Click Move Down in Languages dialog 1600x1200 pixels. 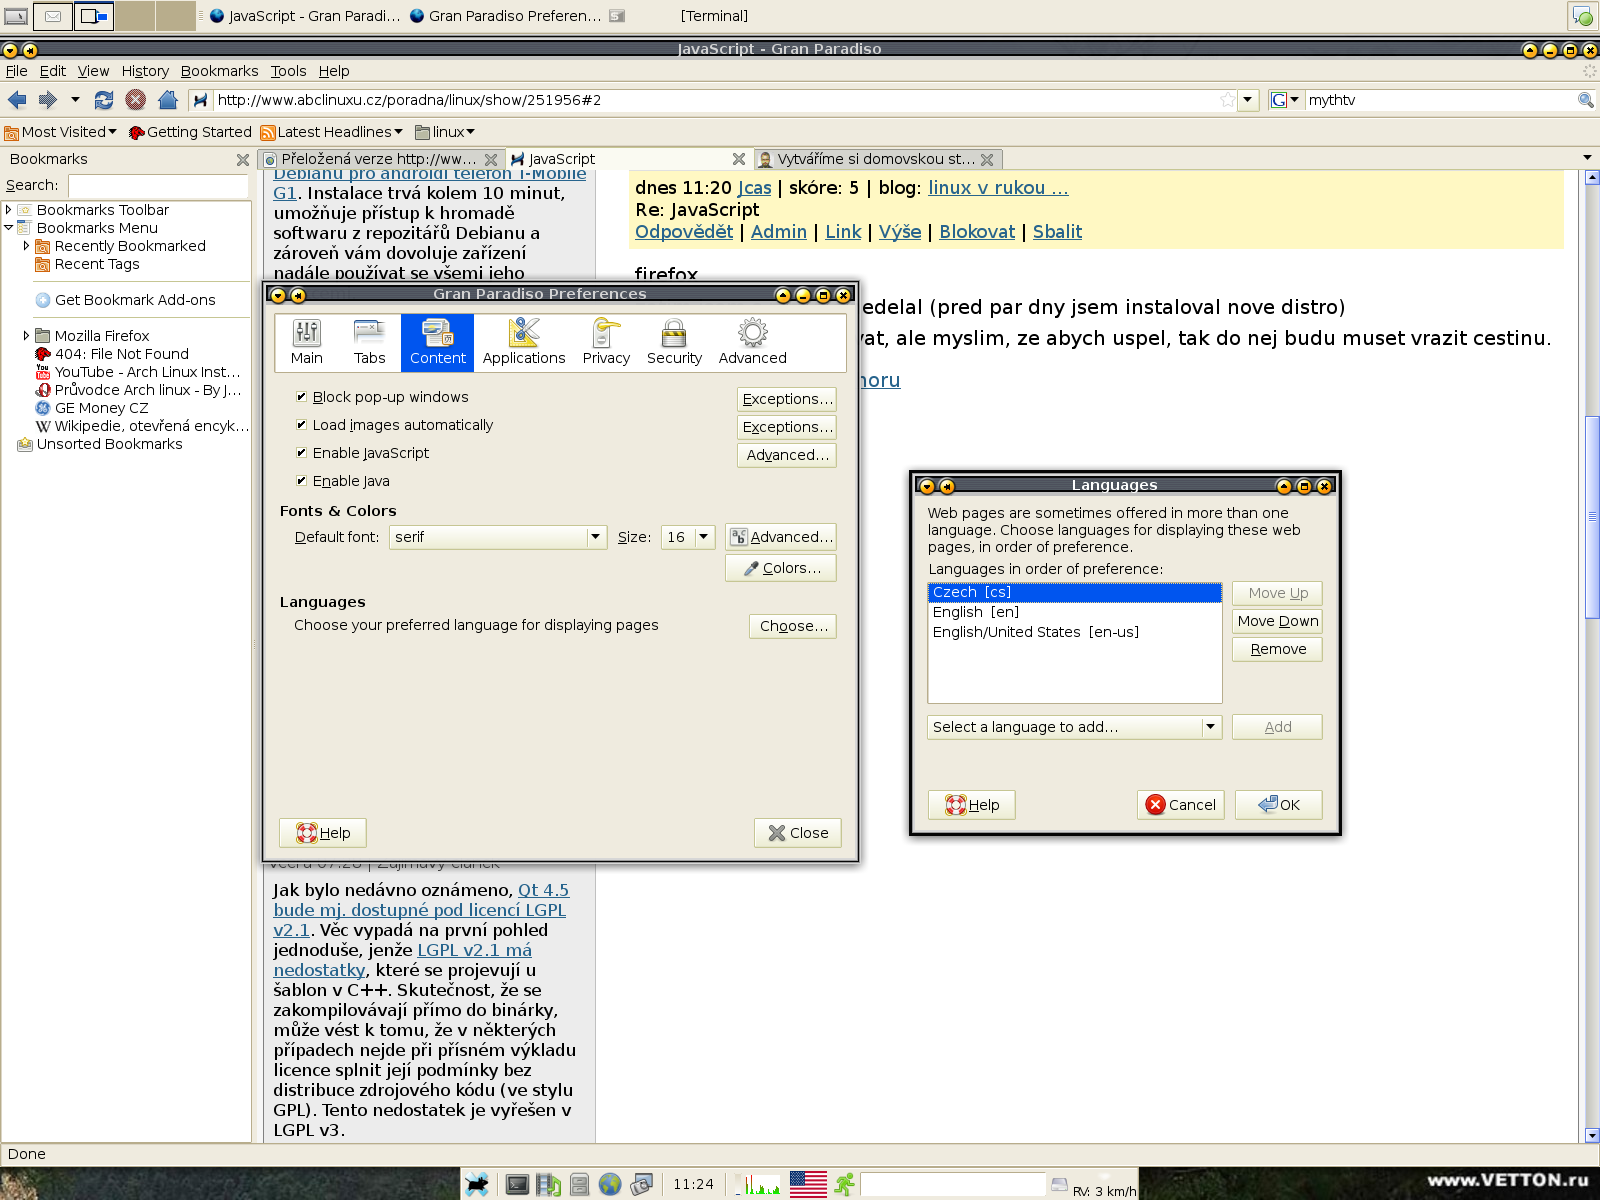pyautogui.click(x=1277, y=621)
